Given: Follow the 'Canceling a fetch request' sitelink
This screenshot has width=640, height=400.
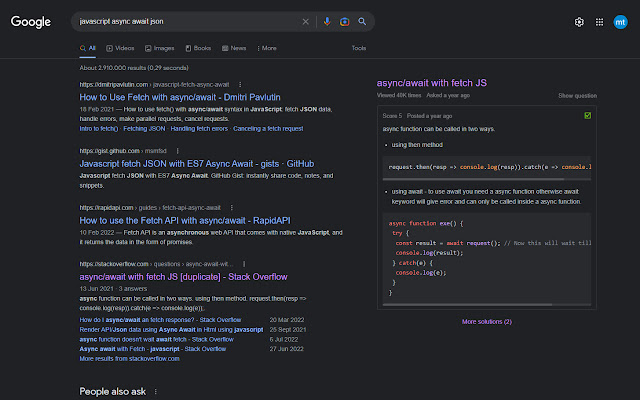Looking at the screenshot, I should [x=268, y=129].
